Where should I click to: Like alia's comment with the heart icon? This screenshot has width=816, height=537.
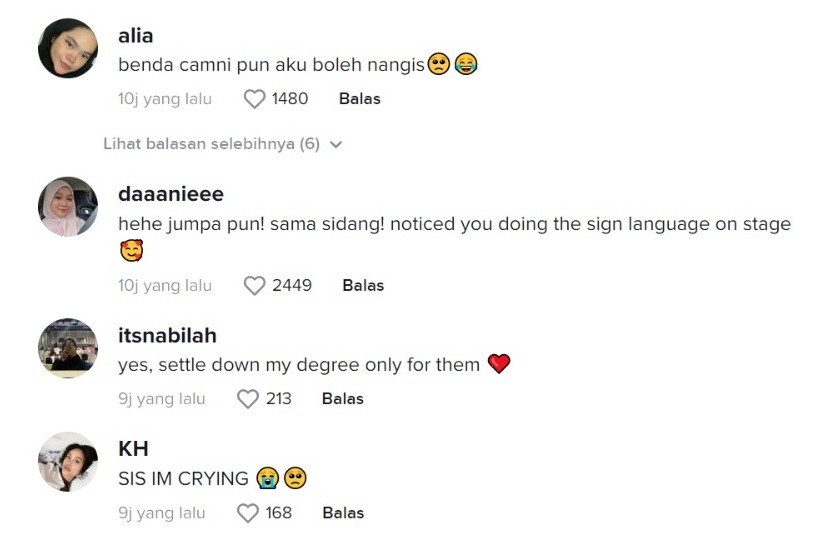[x=255, y=99]
